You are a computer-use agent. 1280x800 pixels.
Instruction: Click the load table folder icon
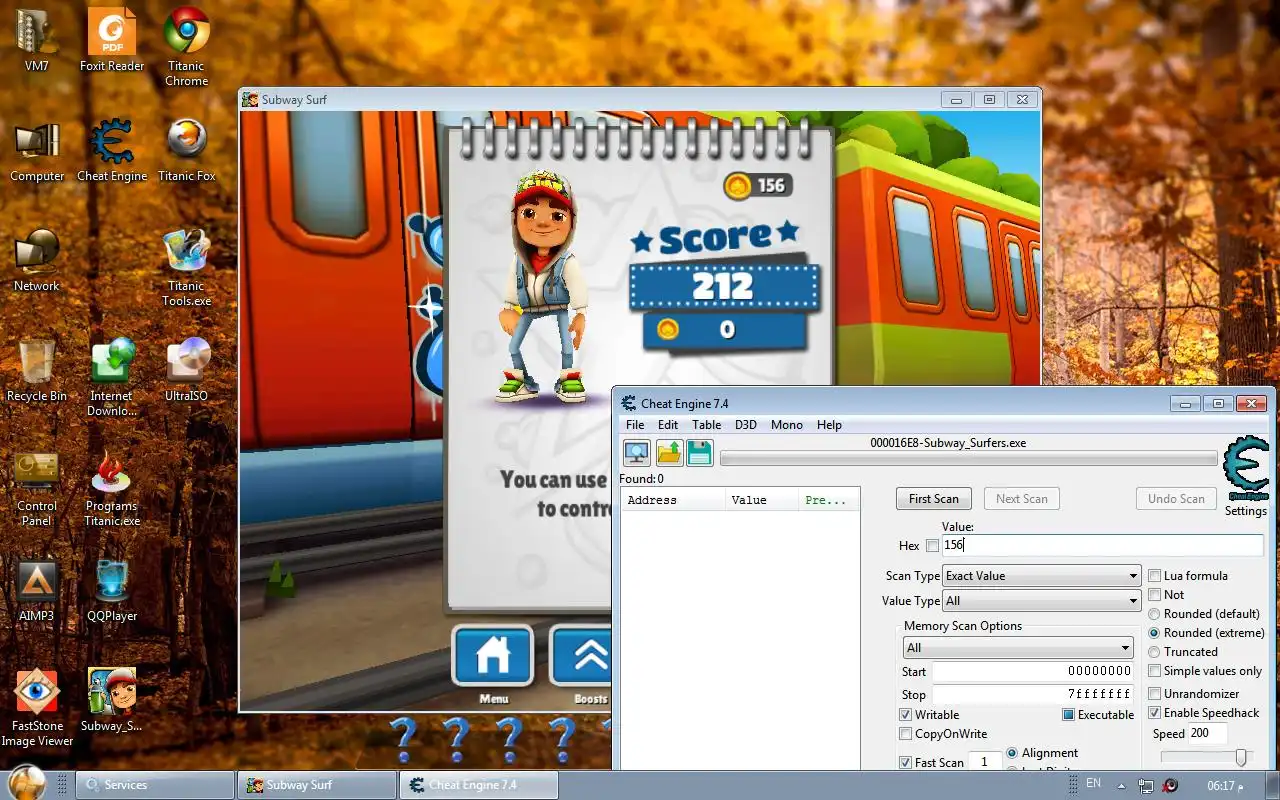click(x=669, y=453)
